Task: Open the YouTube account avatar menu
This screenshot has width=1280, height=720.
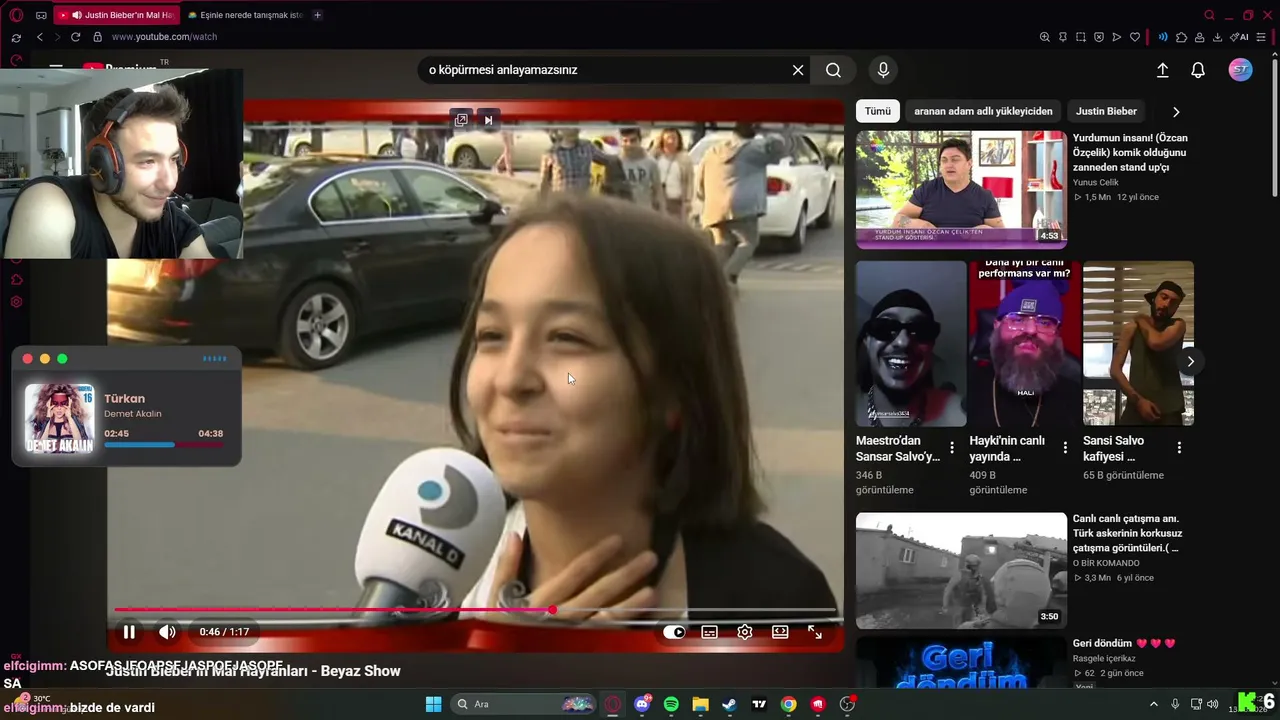Action: (x=1240, y=70)
